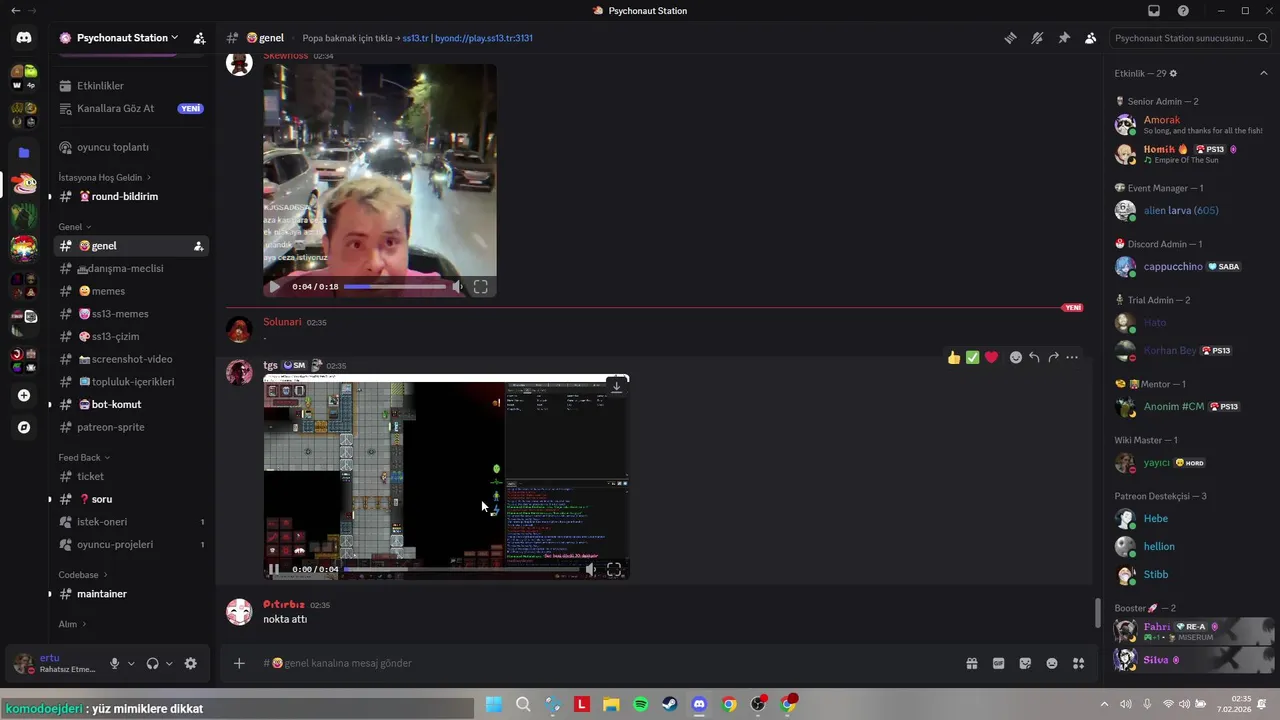Collapse the Genel category
Viewport: 1280px width, 720px height.
(x=75, y=227)
